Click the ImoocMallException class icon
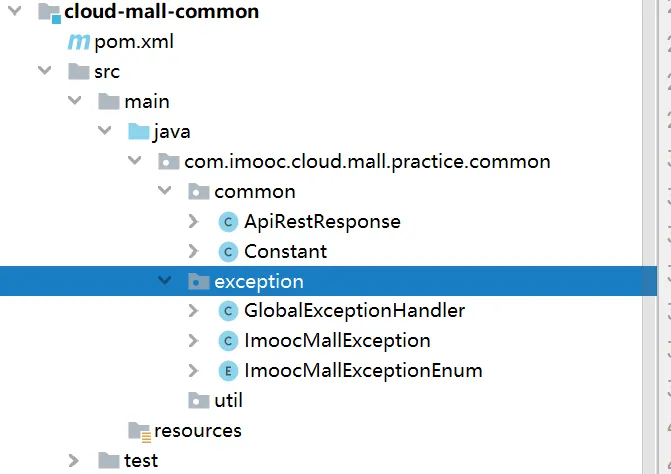 [x=228, y=341]
